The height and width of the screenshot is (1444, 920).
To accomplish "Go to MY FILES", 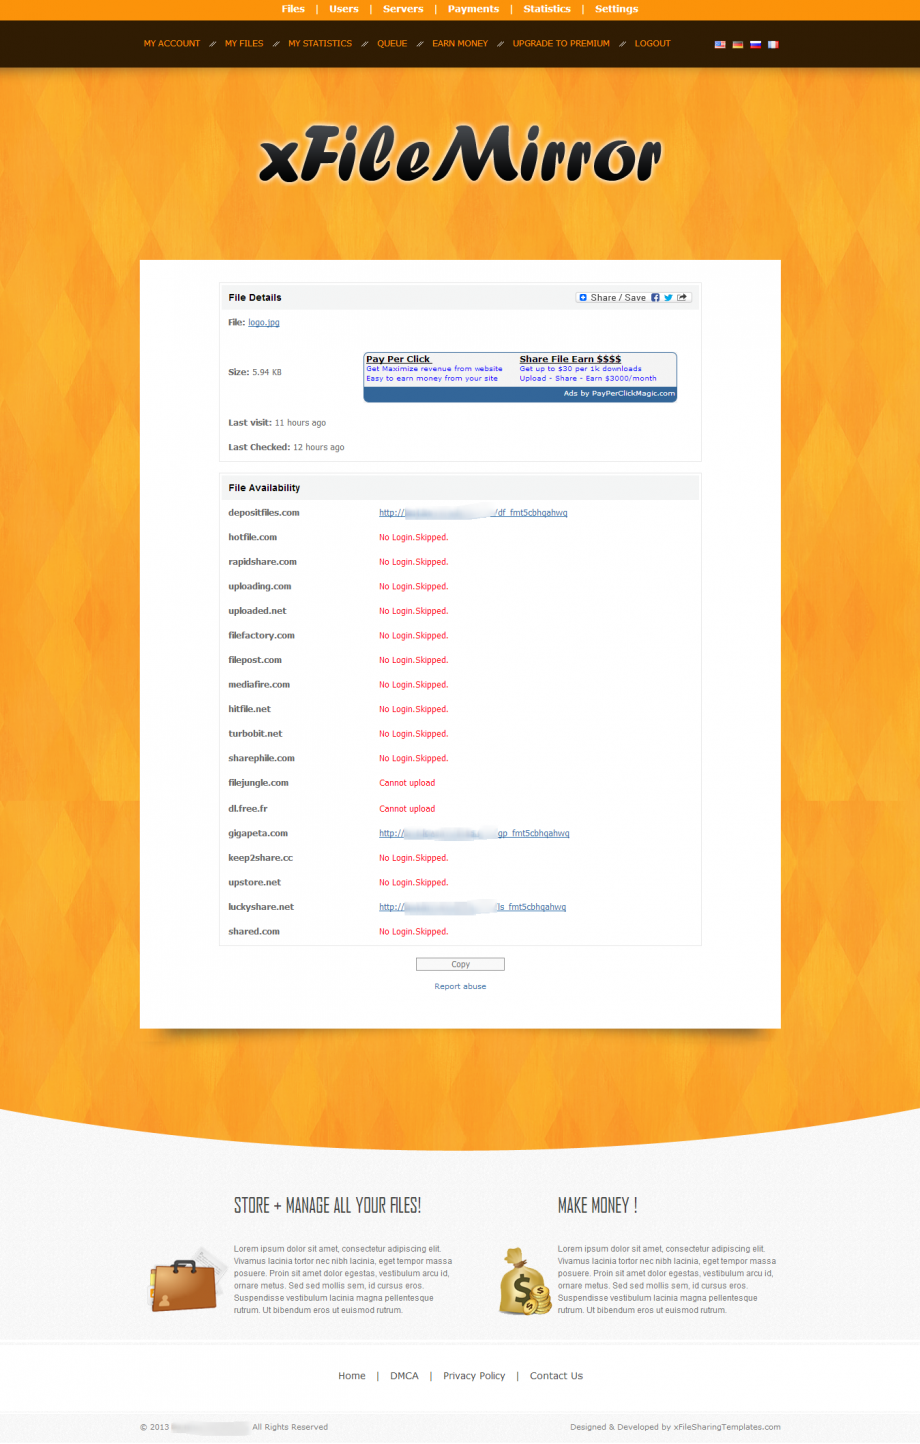I will click(244, 44).
